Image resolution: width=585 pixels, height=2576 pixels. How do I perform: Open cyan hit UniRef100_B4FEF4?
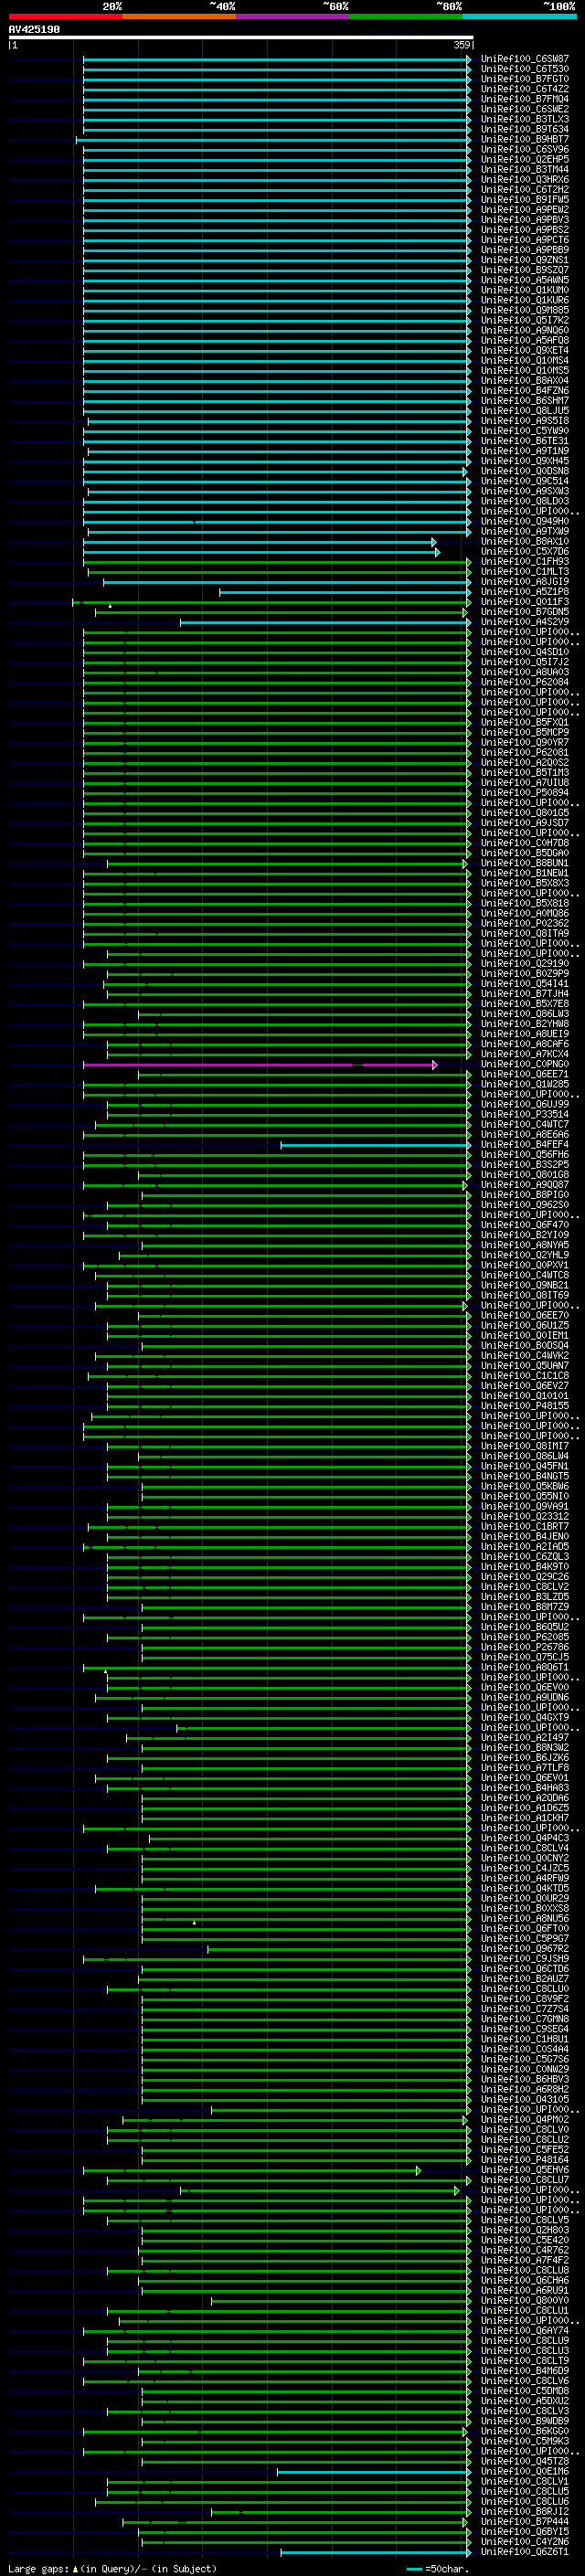coord(524,1145)
